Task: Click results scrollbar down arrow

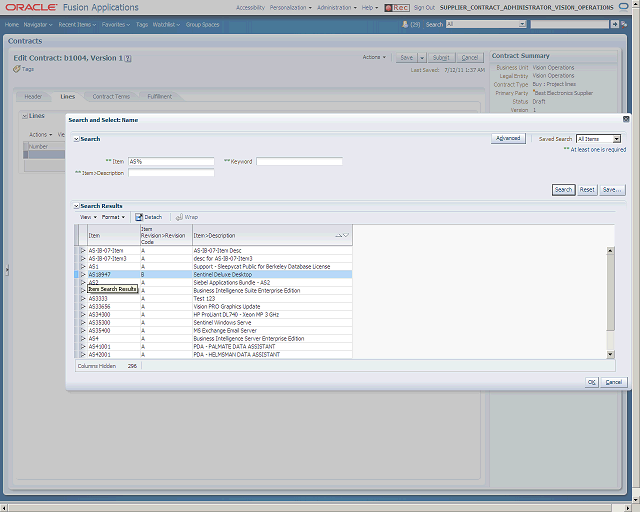Action: point(610,354)
